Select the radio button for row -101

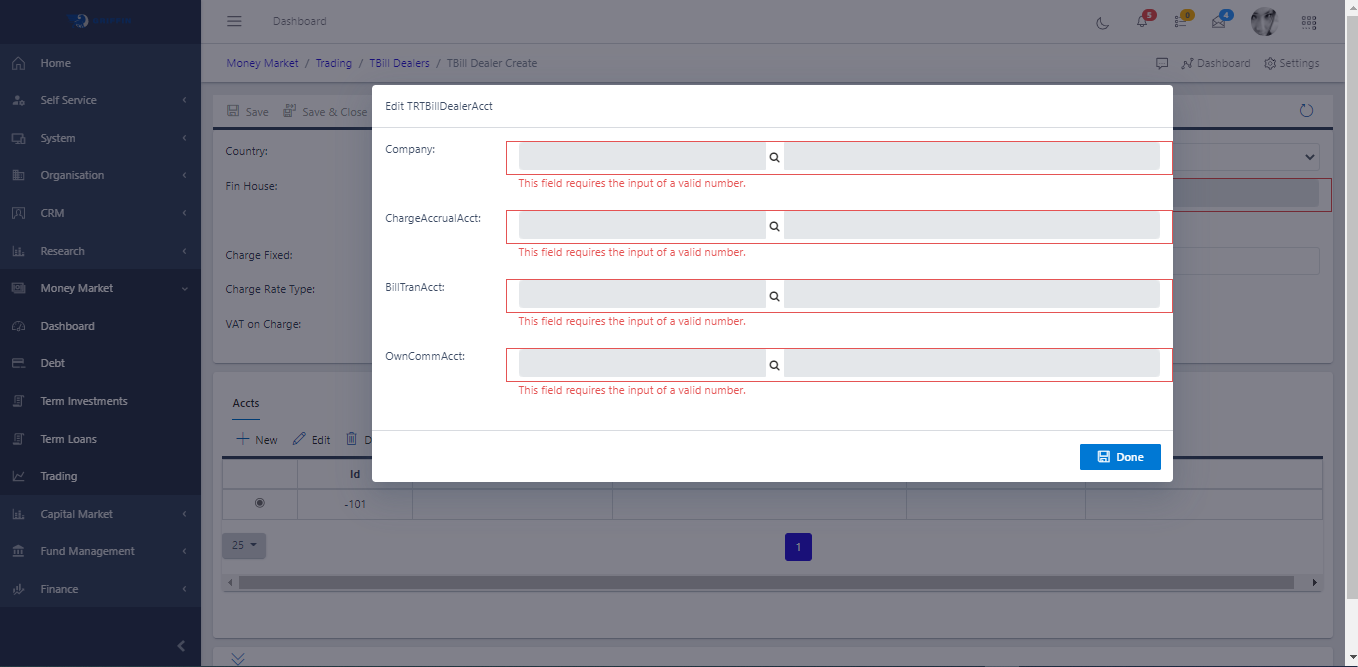[x=260, y=503]
